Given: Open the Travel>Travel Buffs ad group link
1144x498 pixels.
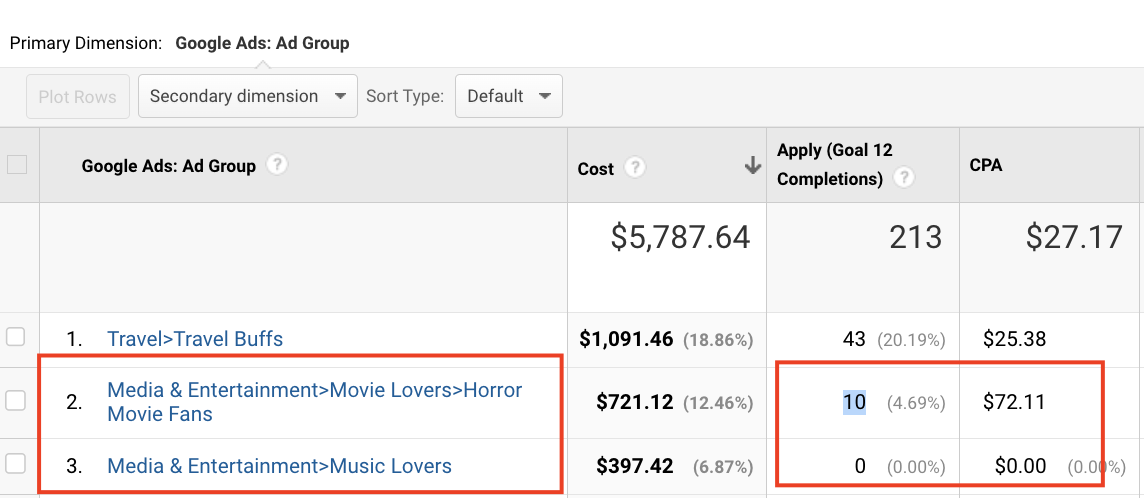Looking at the screenshot, I should click(195, 339).
